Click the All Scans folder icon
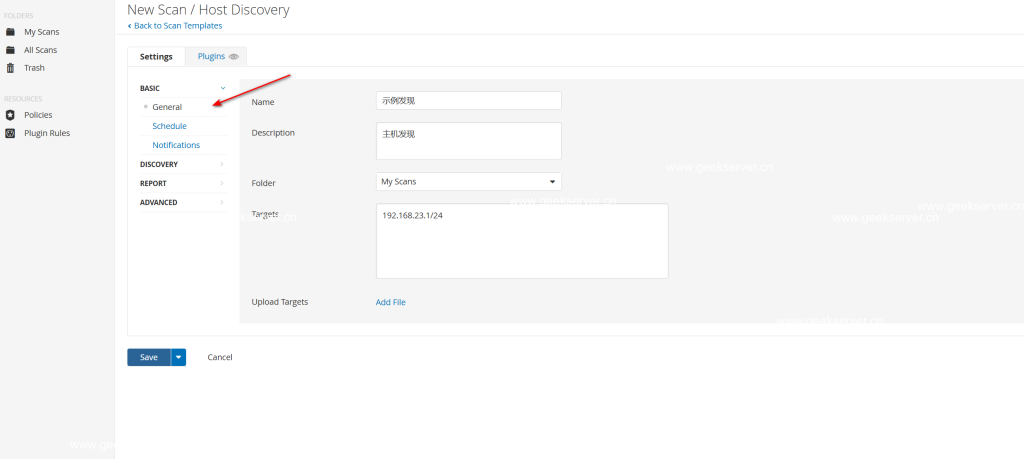Screen dimensions: 1024x459 point(10,50)
